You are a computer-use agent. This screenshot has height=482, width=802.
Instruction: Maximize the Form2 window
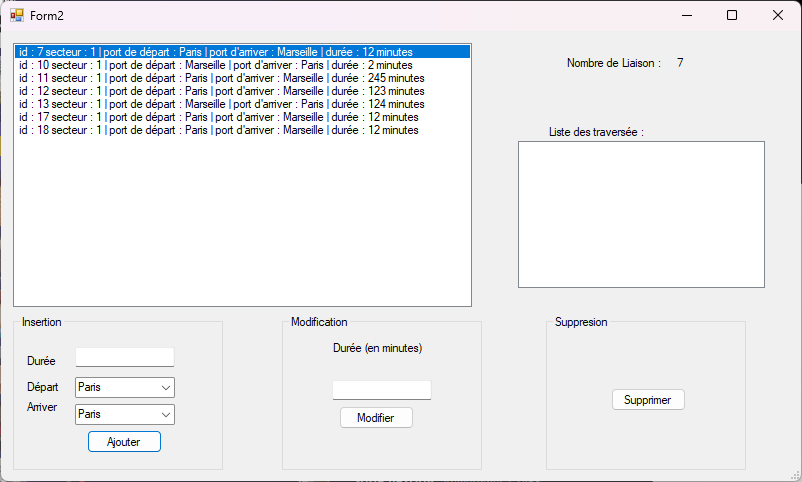pos(732,15)
